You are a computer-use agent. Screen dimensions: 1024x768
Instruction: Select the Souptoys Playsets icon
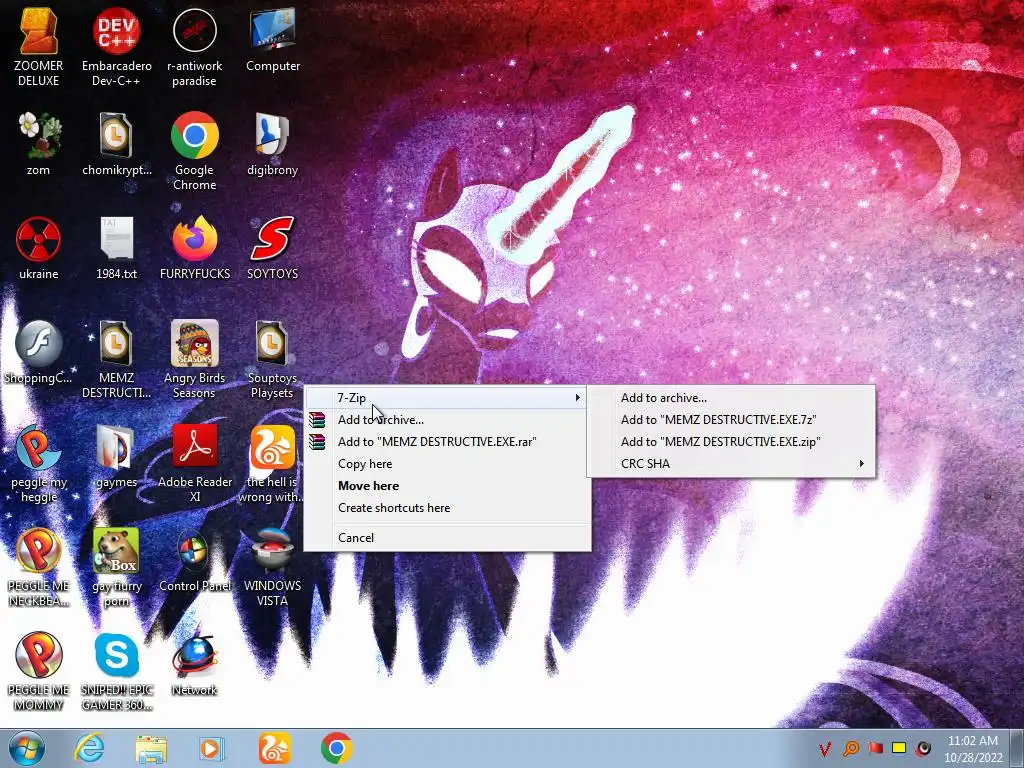point(272,359)
